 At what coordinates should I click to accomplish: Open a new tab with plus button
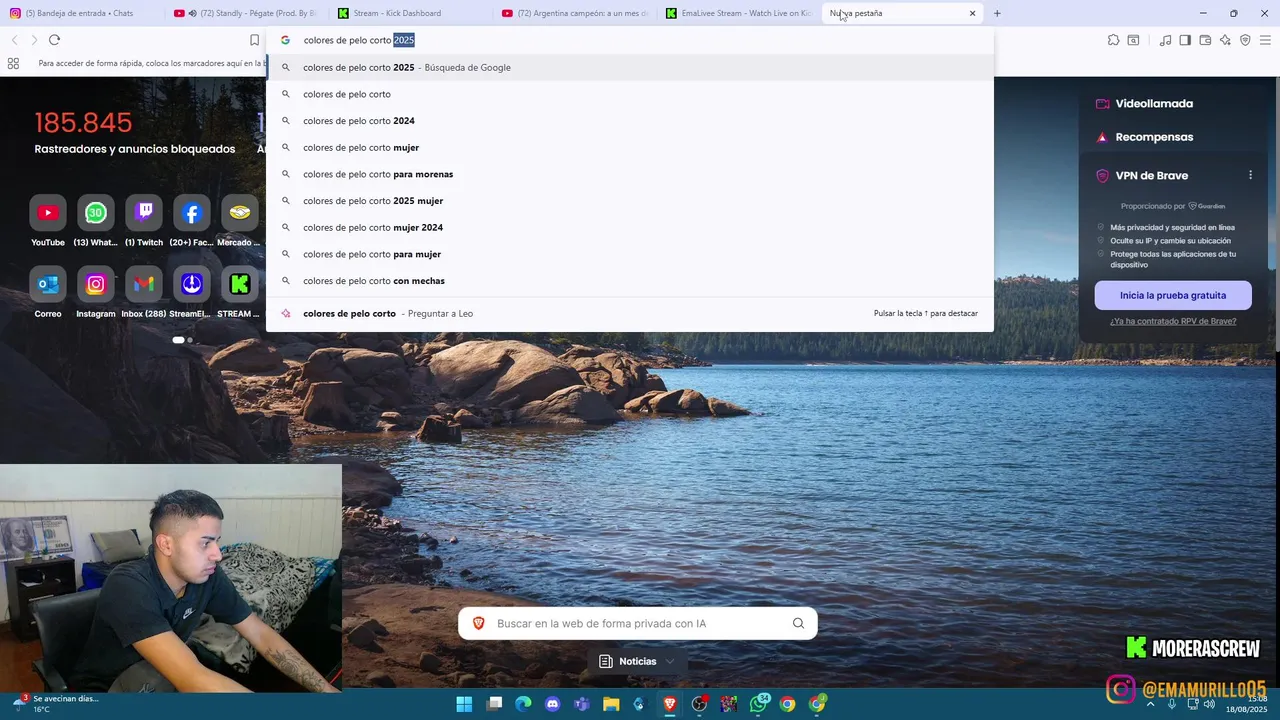pos(997,13)
